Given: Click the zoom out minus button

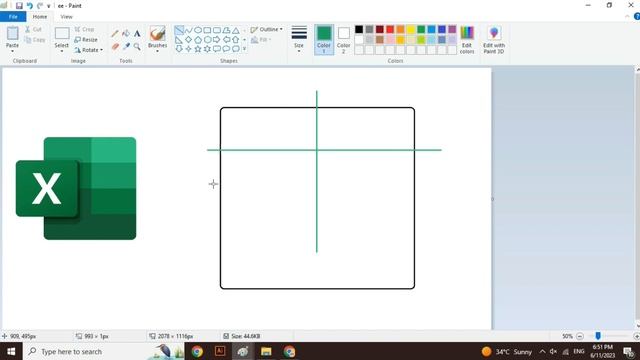Looking at the screenshot, I should [580, 336].
